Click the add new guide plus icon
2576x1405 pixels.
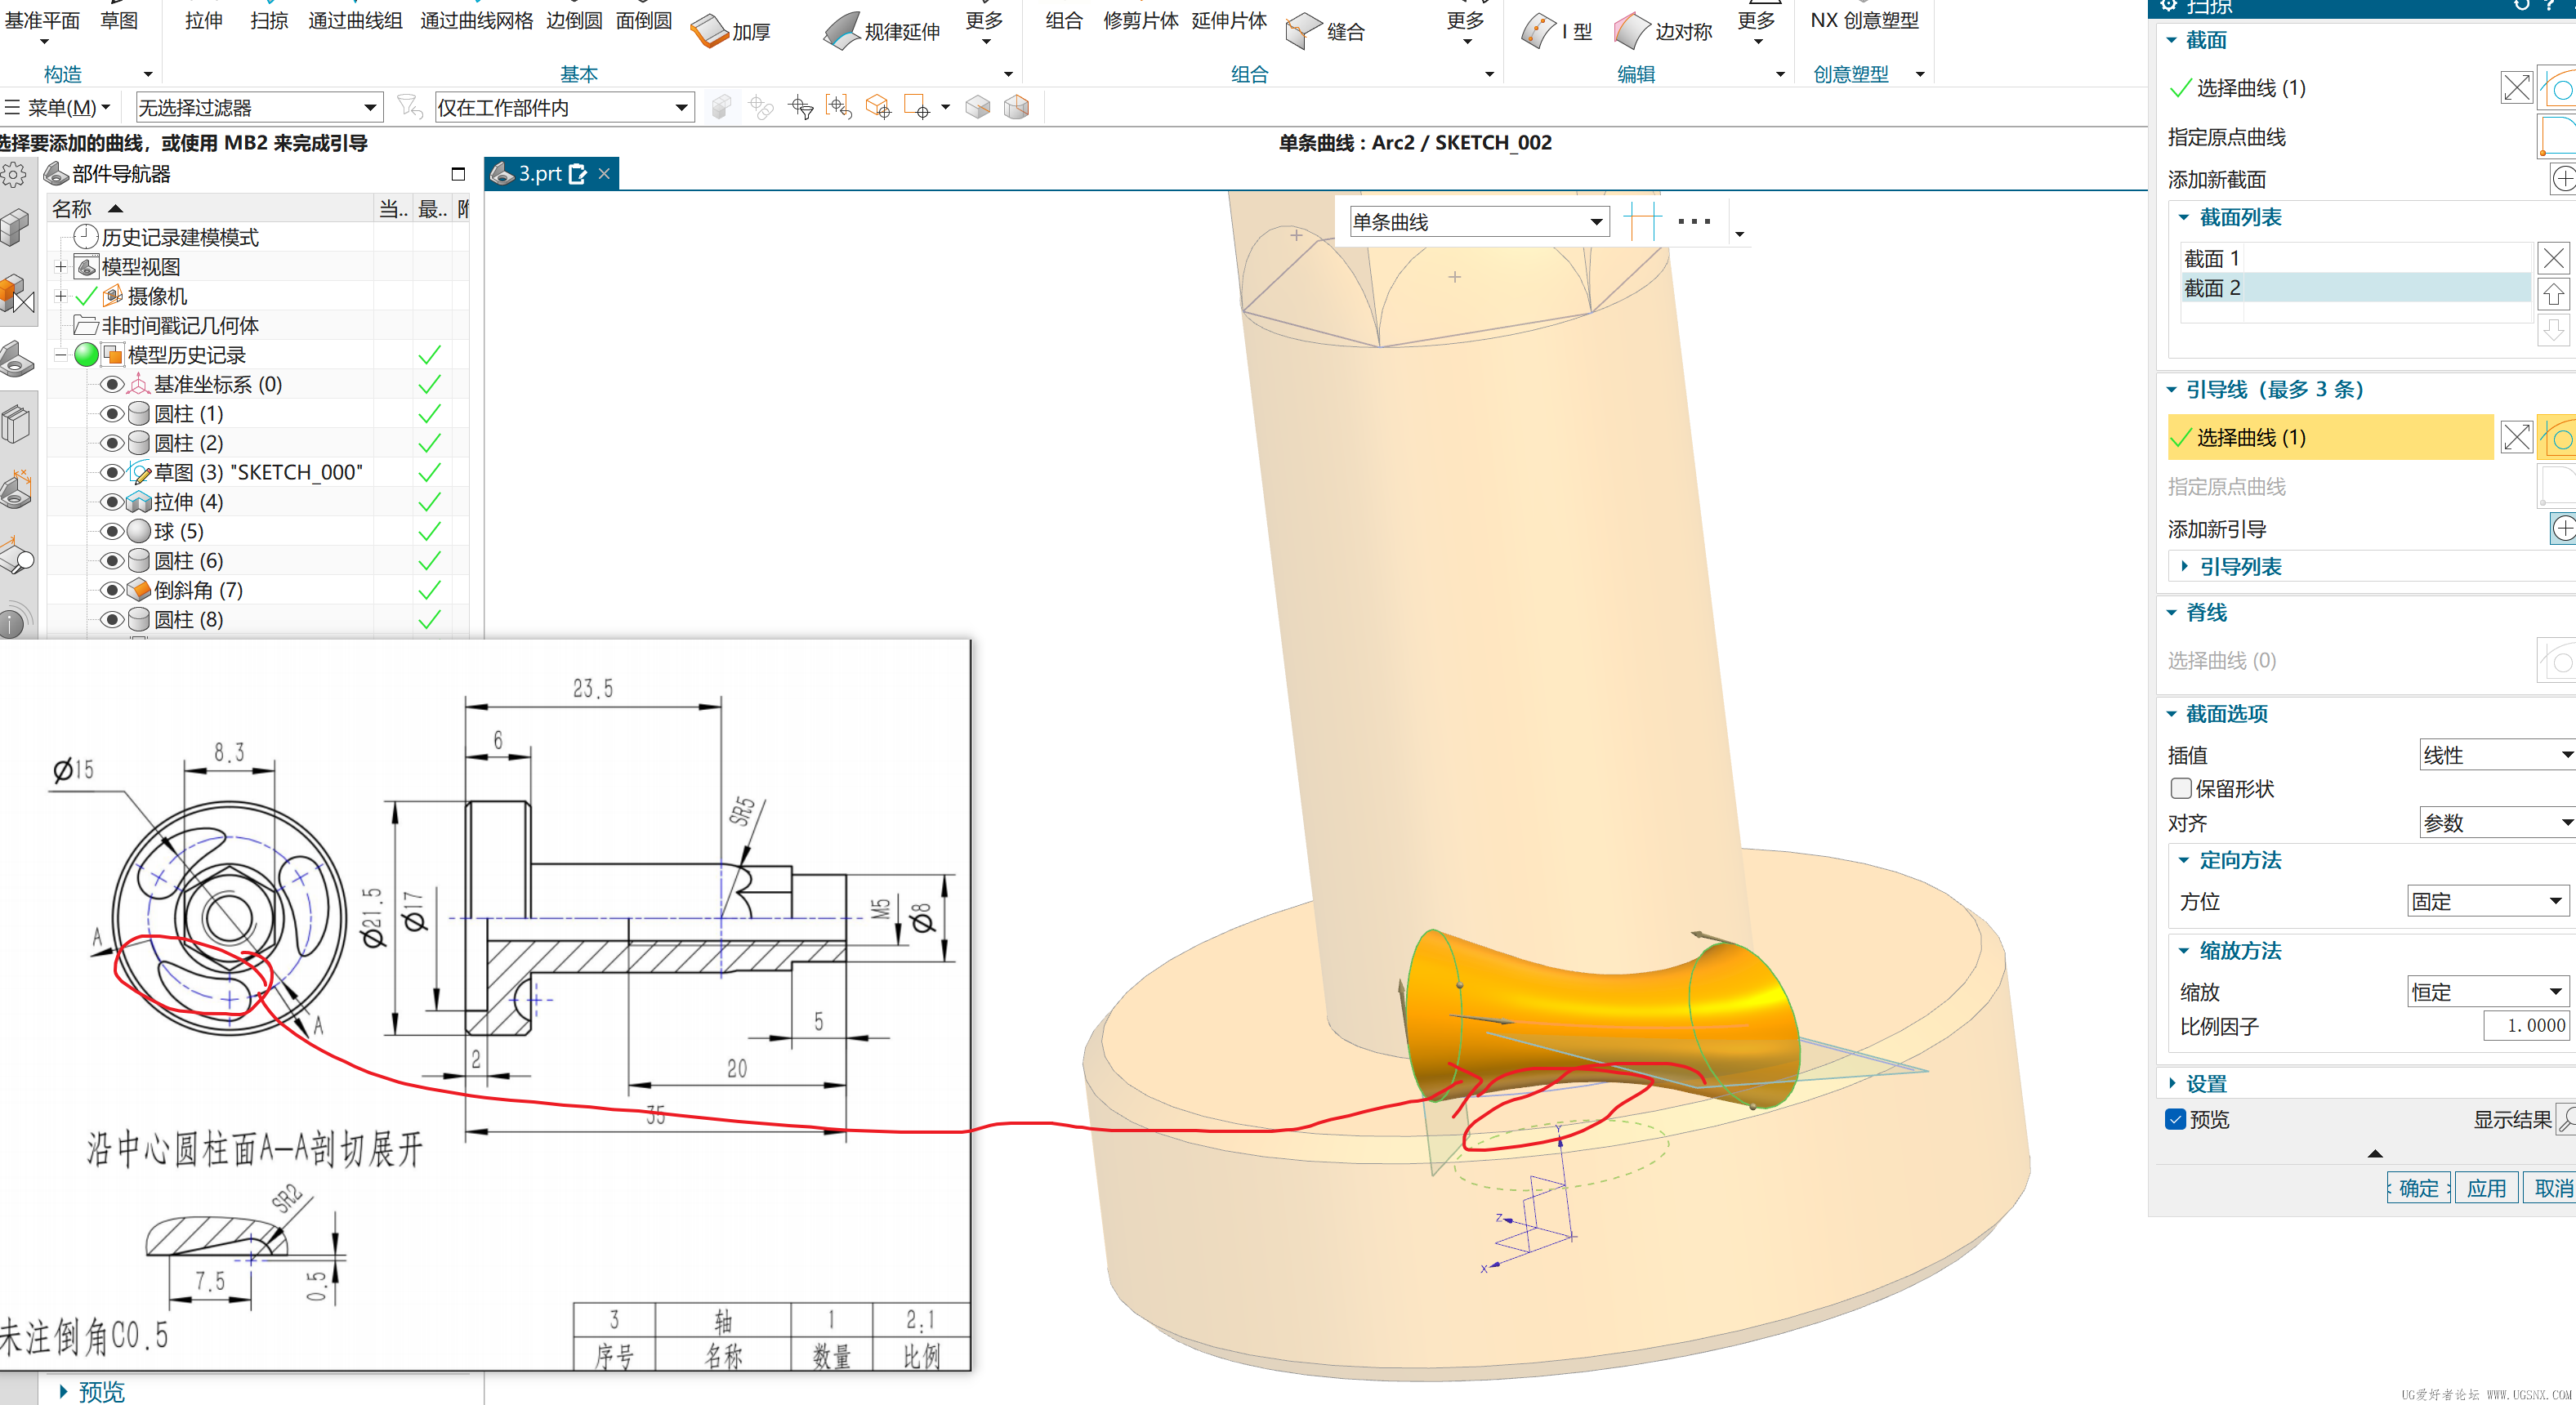pyautogui.click(x=2562, y=529)
